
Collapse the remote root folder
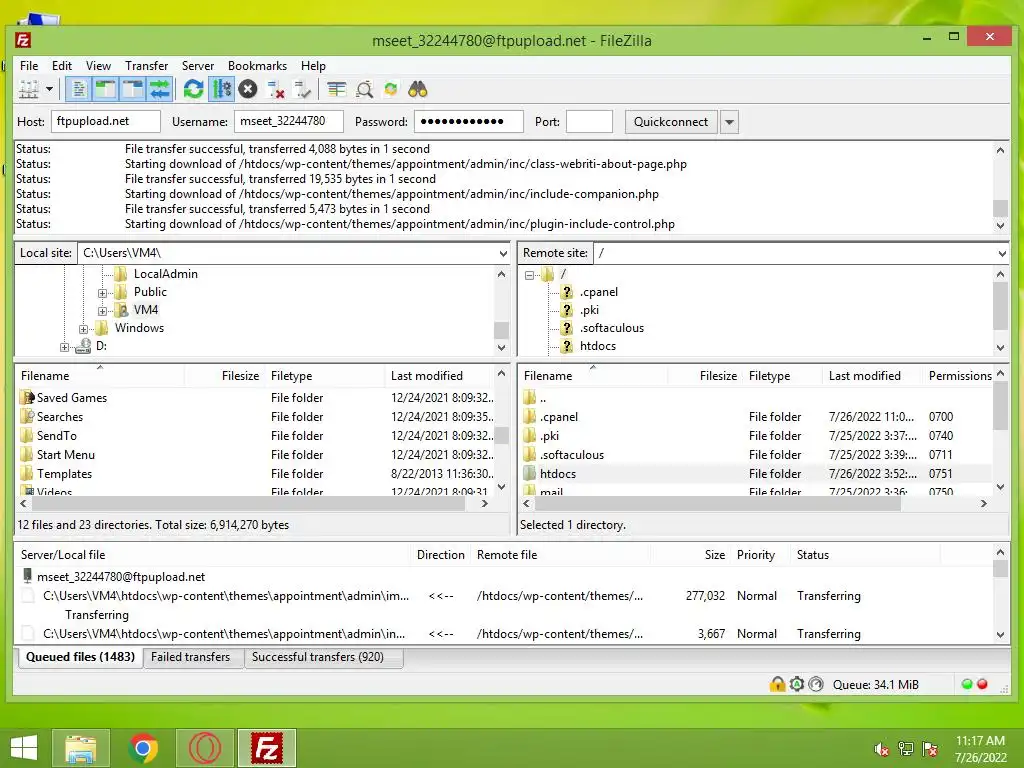pyautogui.click(x=530, y=275)
